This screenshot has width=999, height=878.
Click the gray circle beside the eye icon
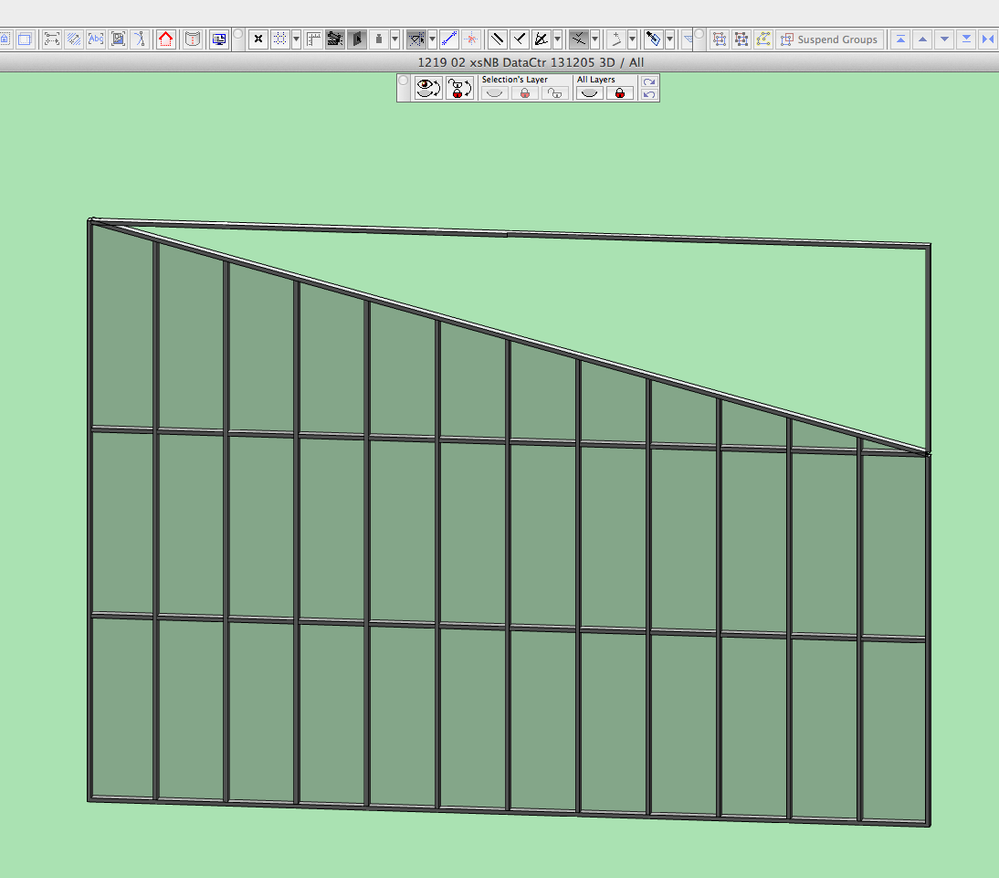(x=404, y=82)
